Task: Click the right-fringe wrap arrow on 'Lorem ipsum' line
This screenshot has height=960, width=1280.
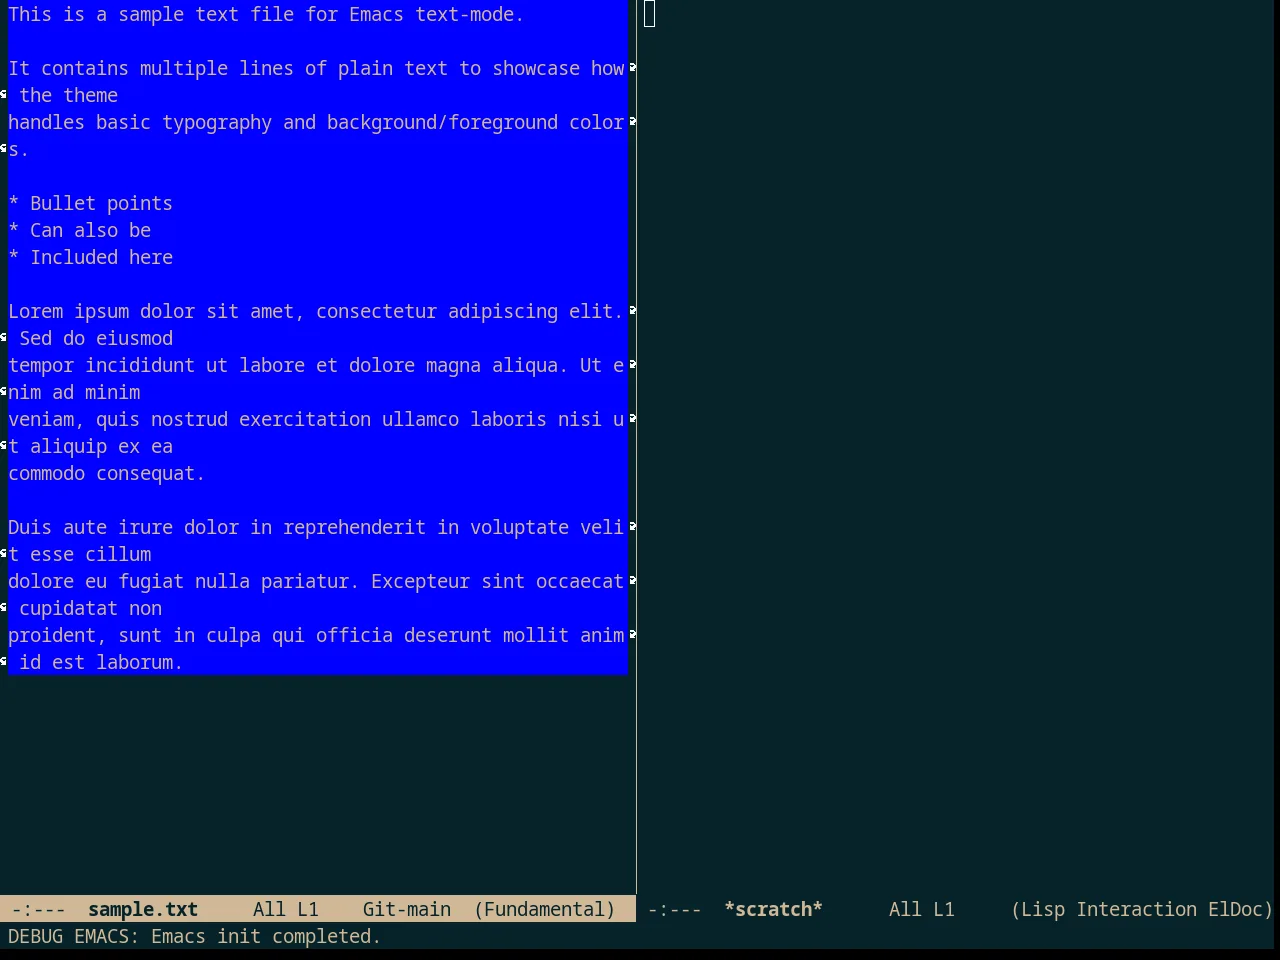Action: (x=632, y=310)
